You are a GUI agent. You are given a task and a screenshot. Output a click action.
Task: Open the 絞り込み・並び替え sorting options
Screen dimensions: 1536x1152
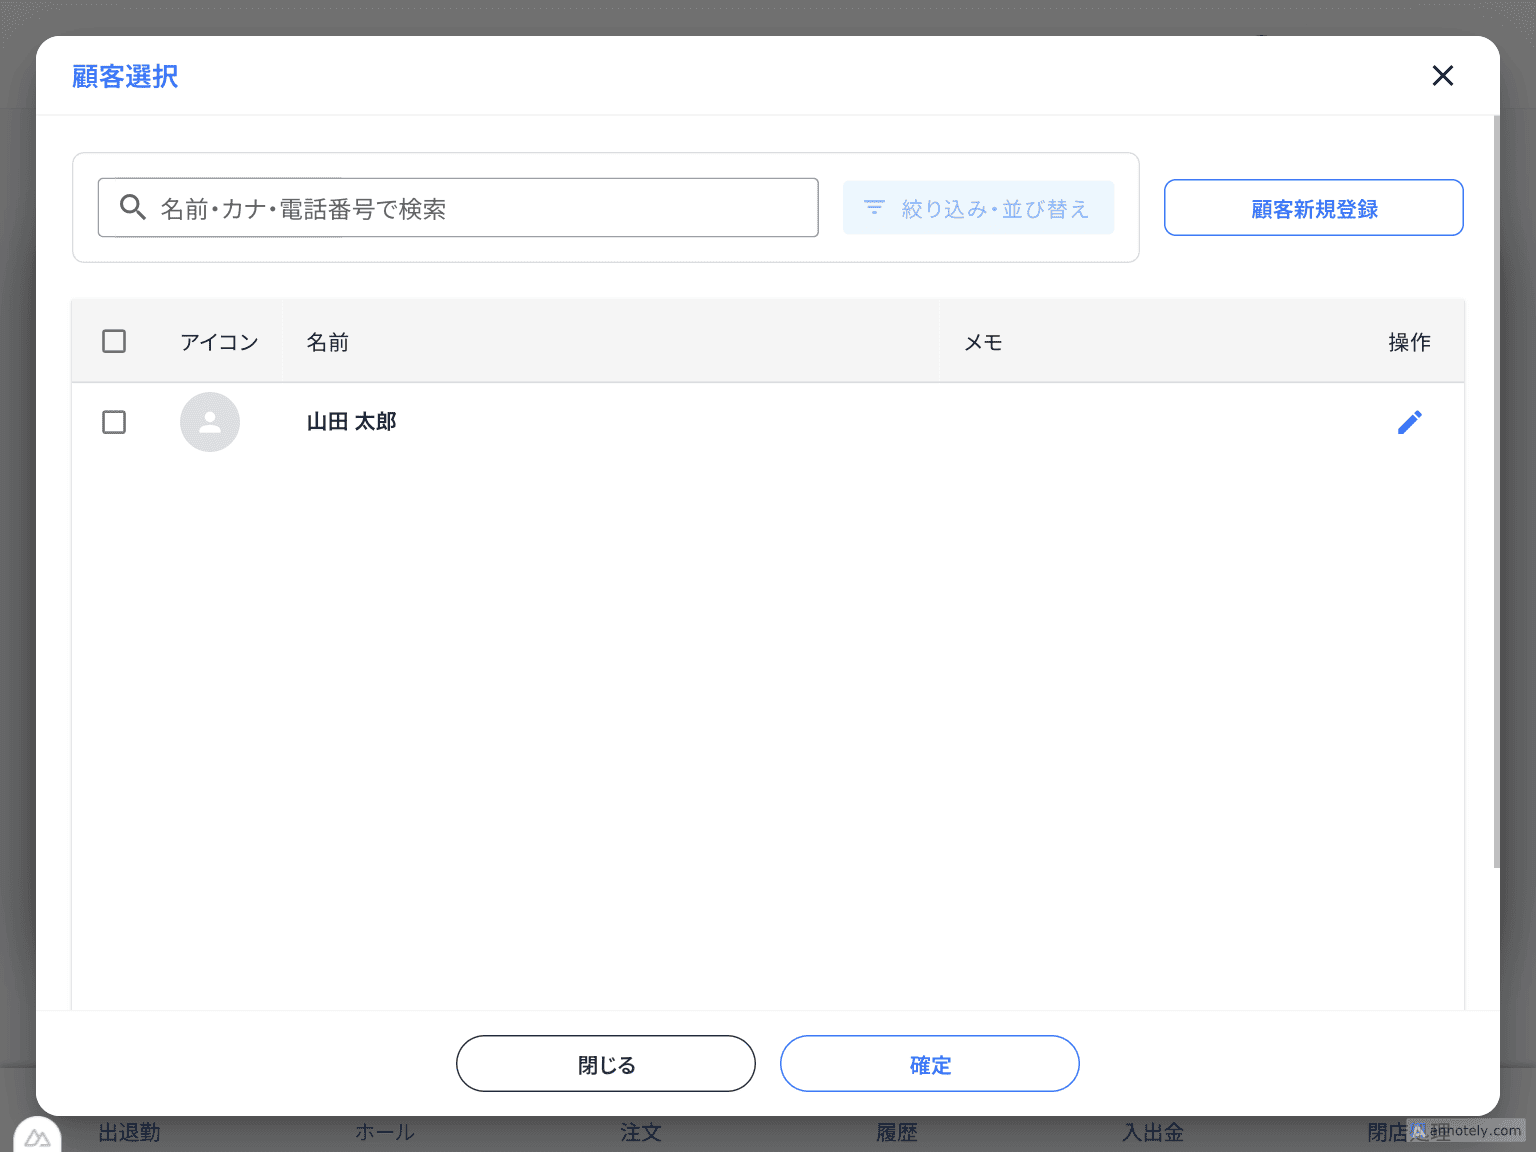click(x=978, y=207)
